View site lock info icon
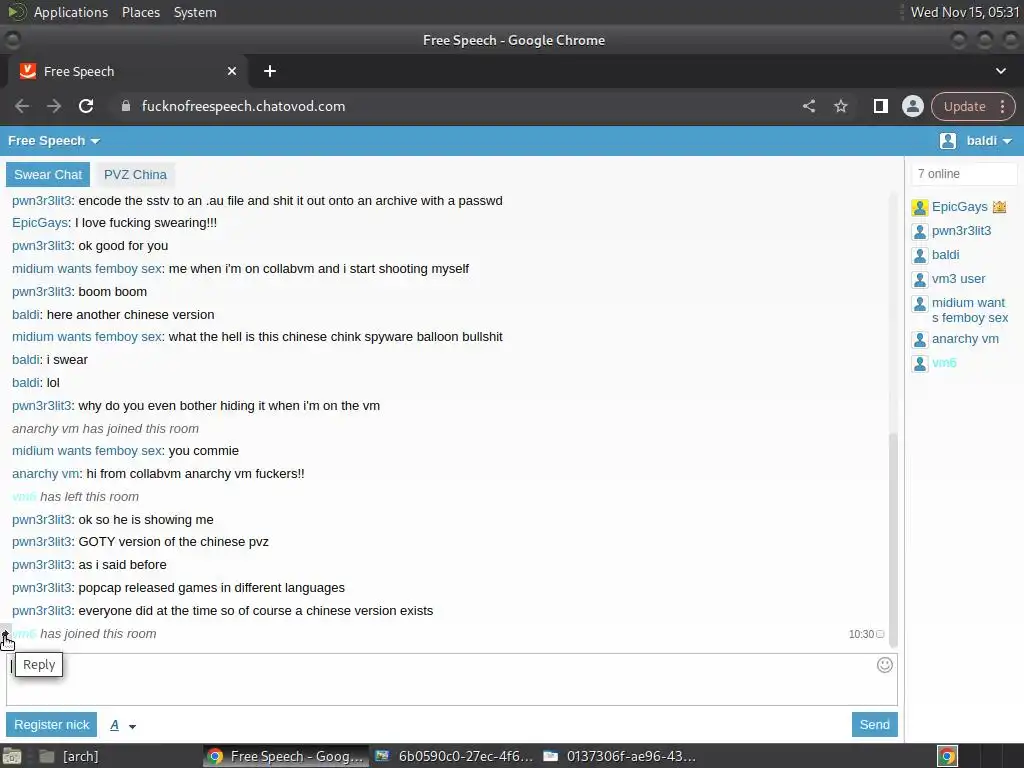The width and height of the screenshot is (1024, 768). coord(126,106)
